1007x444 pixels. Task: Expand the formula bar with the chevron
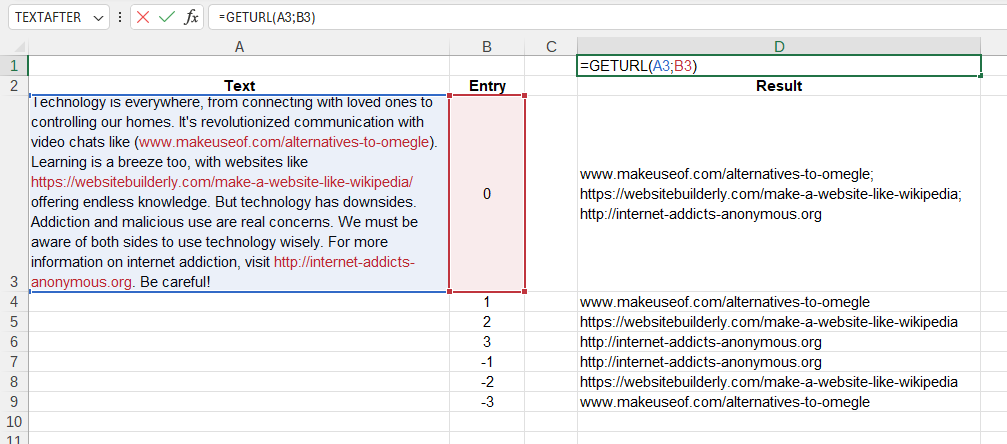[992, 18]
